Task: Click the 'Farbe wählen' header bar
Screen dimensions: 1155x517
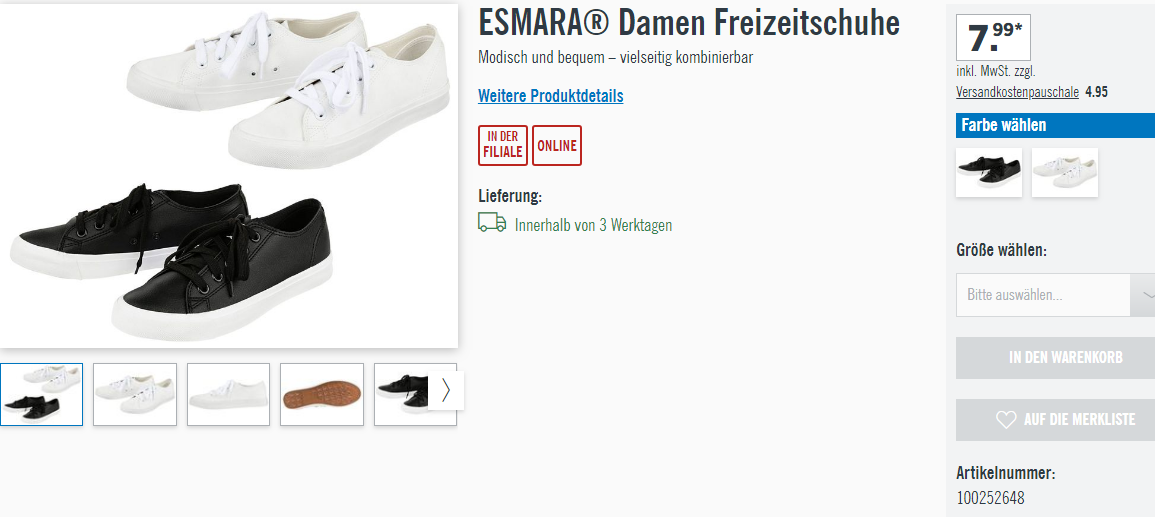Action: click(x=1056, y=125)
